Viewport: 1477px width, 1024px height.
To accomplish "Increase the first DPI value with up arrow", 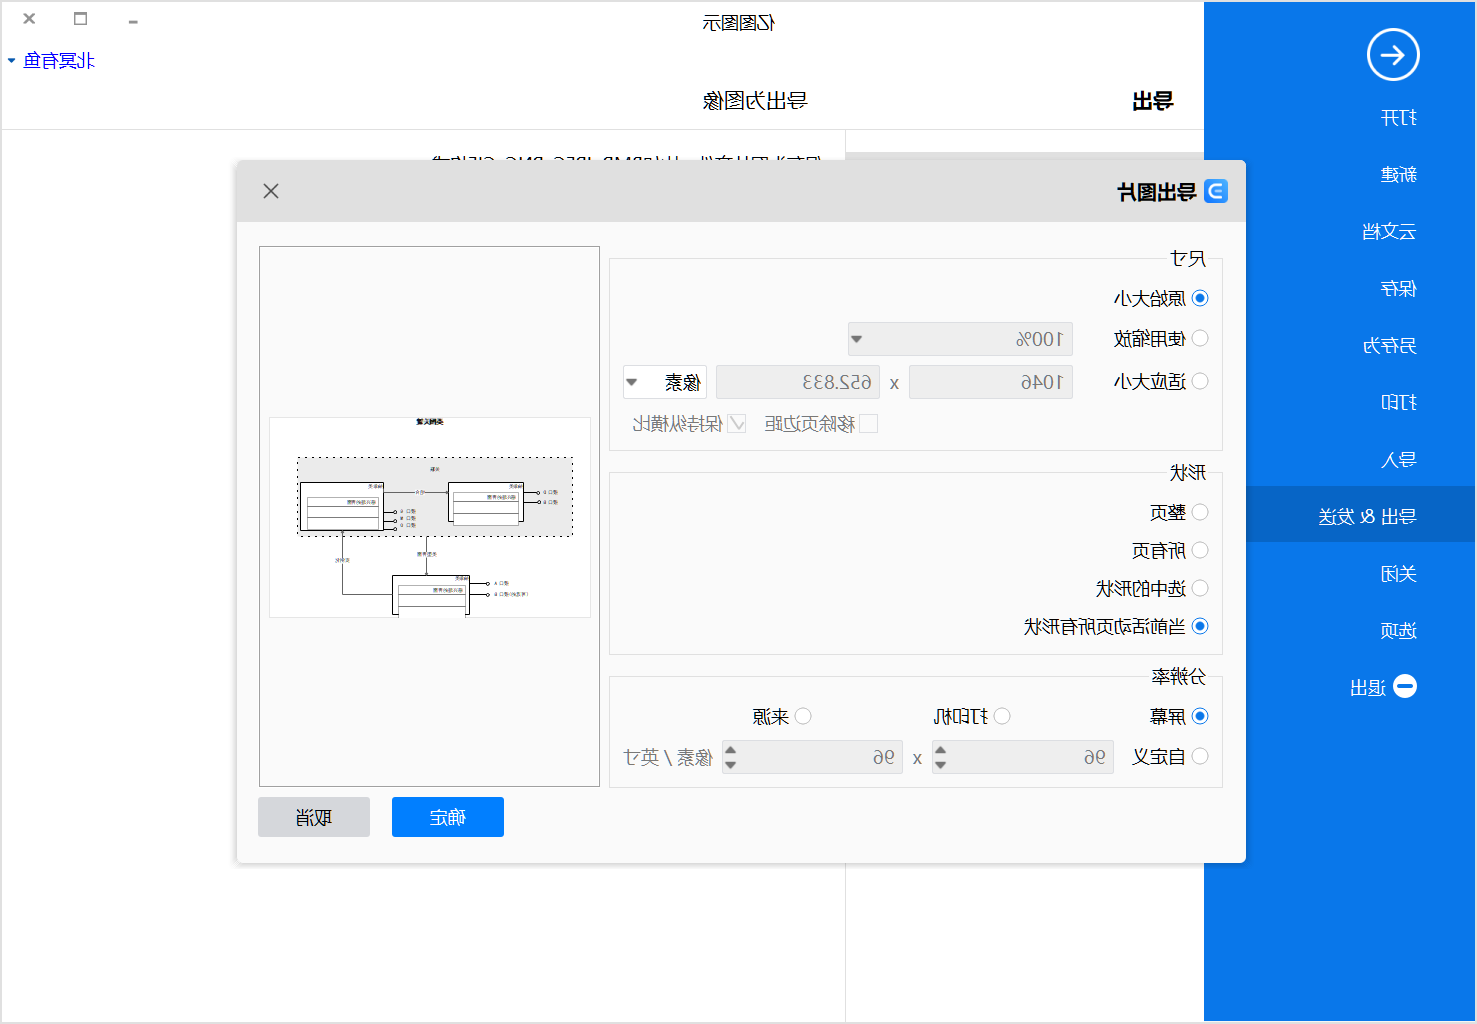I will (x=940, y=750).
